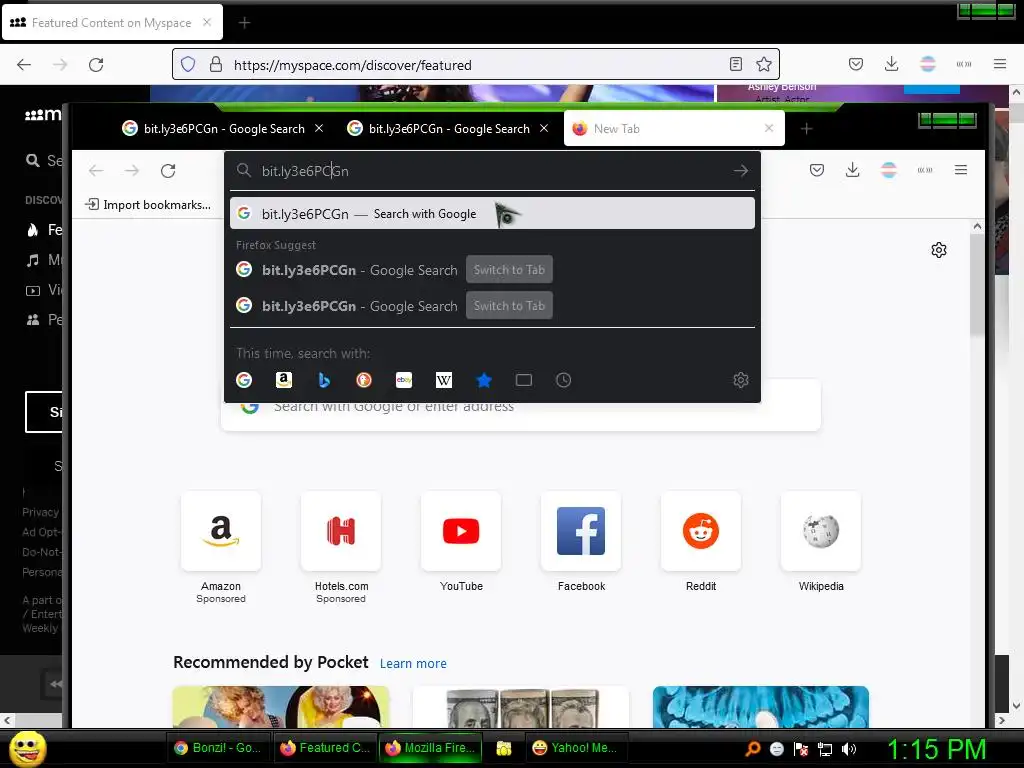Open Myspace sidebar search magnifier
The width and height of the screenshot is (1024, 768).
[33, 160]
